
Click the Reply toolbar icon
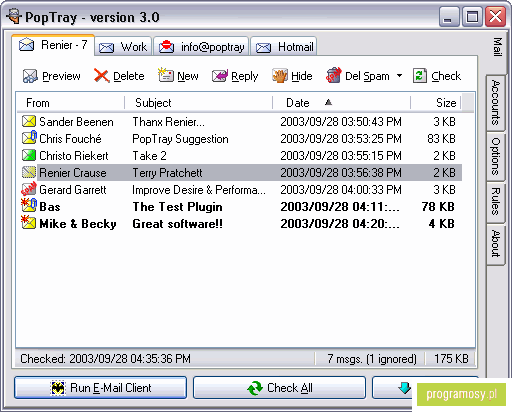(x=220, y=76)
